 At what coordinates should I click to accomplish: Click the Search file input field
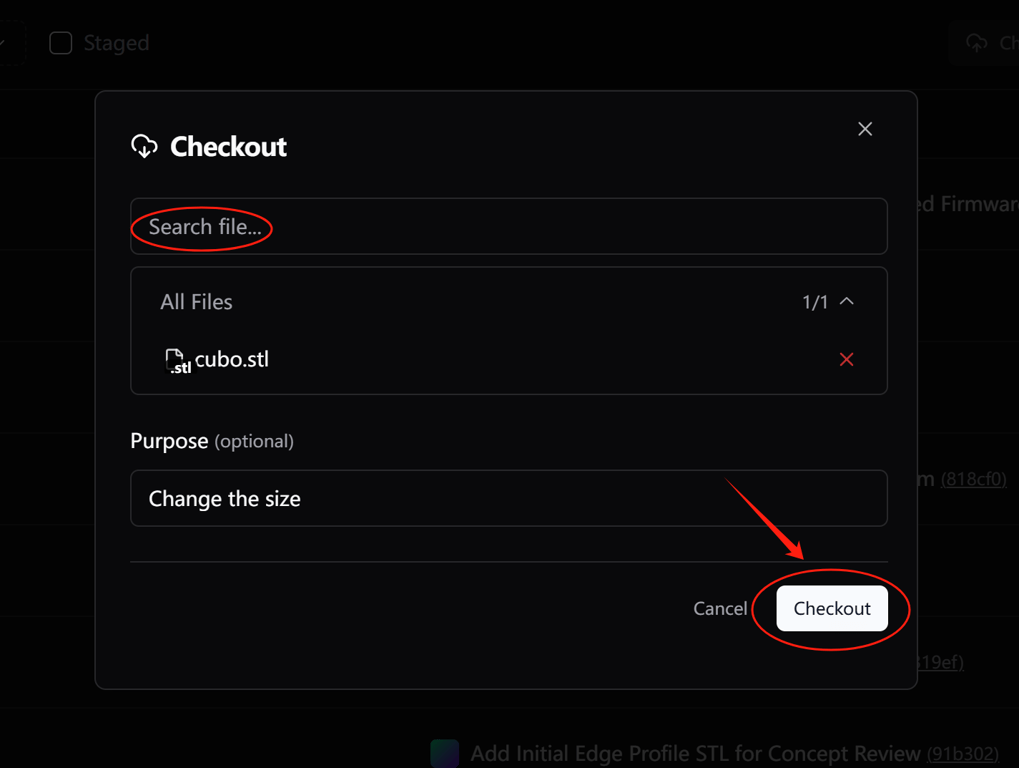(509, 226)
